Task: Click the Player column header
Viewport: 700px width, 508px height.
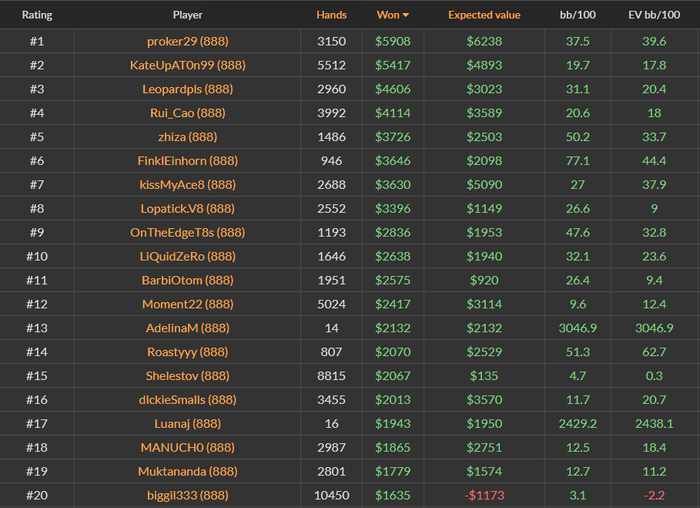Action: click(187, 16)
